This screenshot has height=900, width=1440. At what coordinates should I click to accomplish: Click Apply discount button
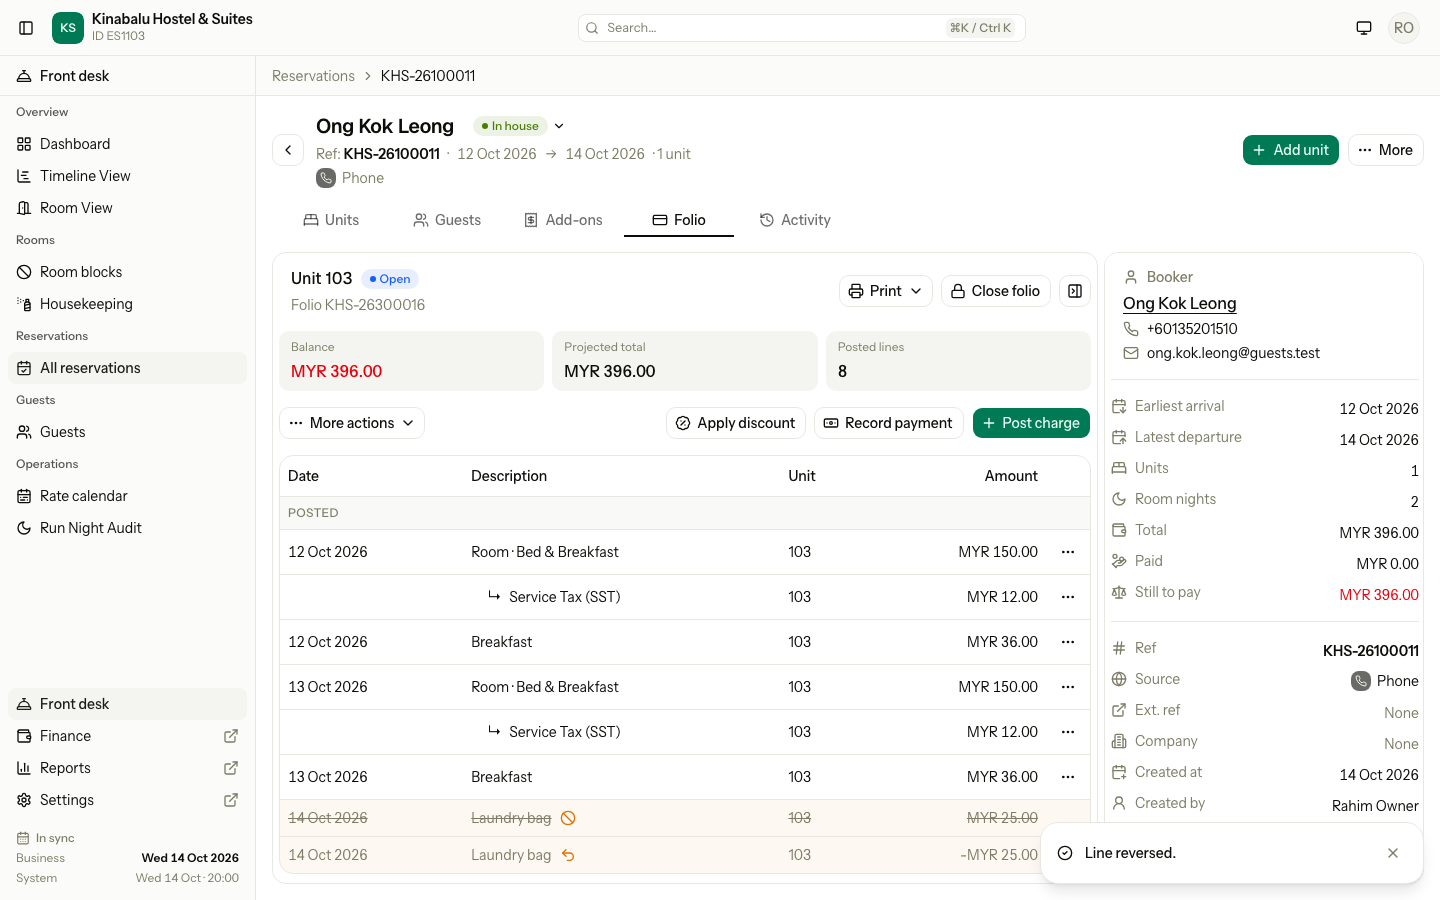pyautogui.click(x=736, y=423)
